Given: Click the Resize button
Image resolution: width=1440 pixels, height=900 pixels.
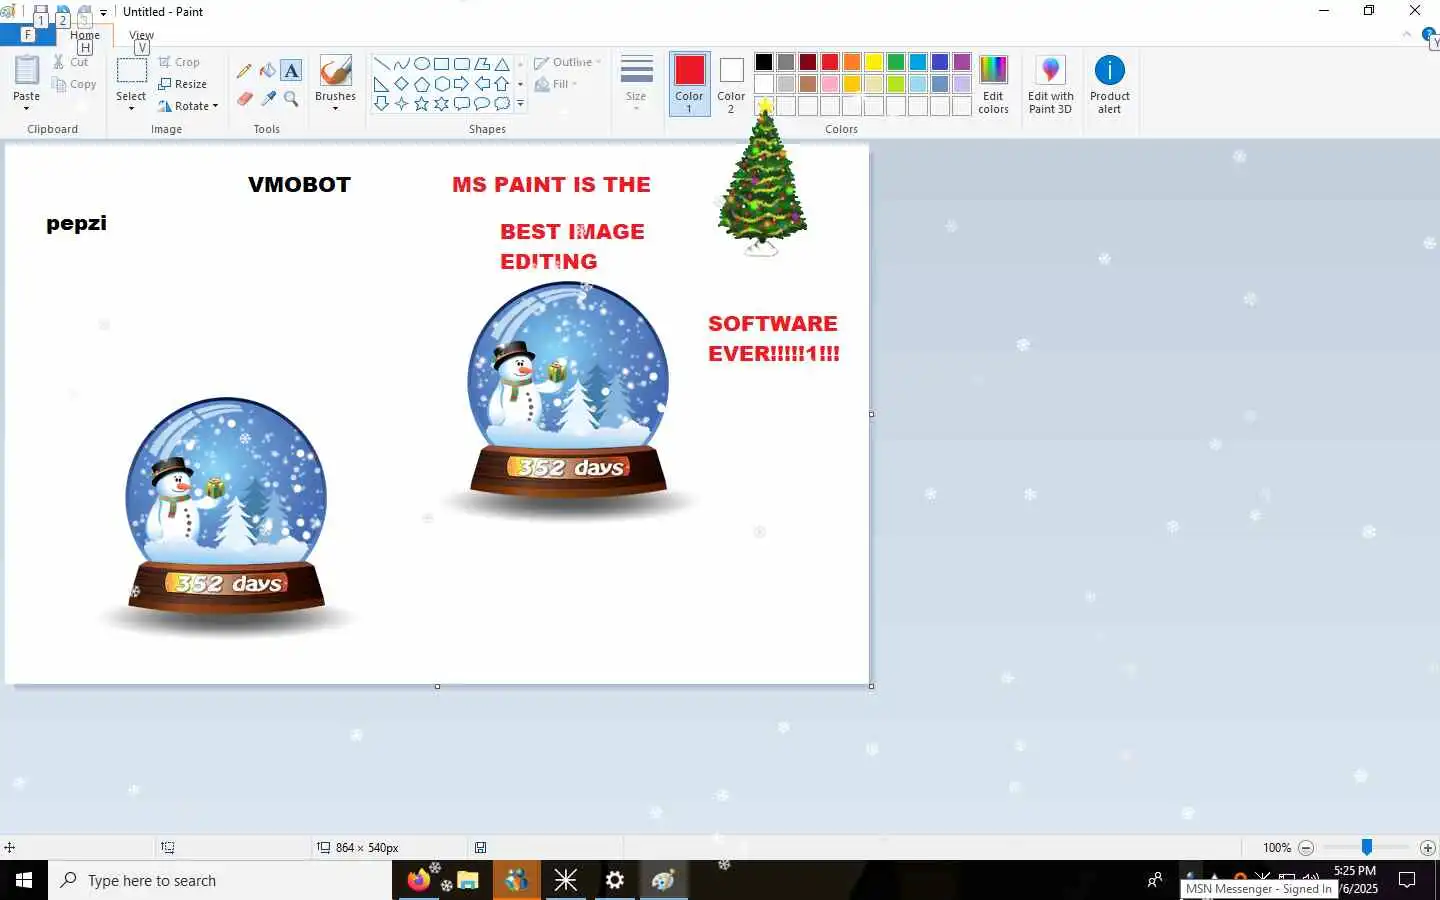Looking at the screenshot, I should click(183, 84).
